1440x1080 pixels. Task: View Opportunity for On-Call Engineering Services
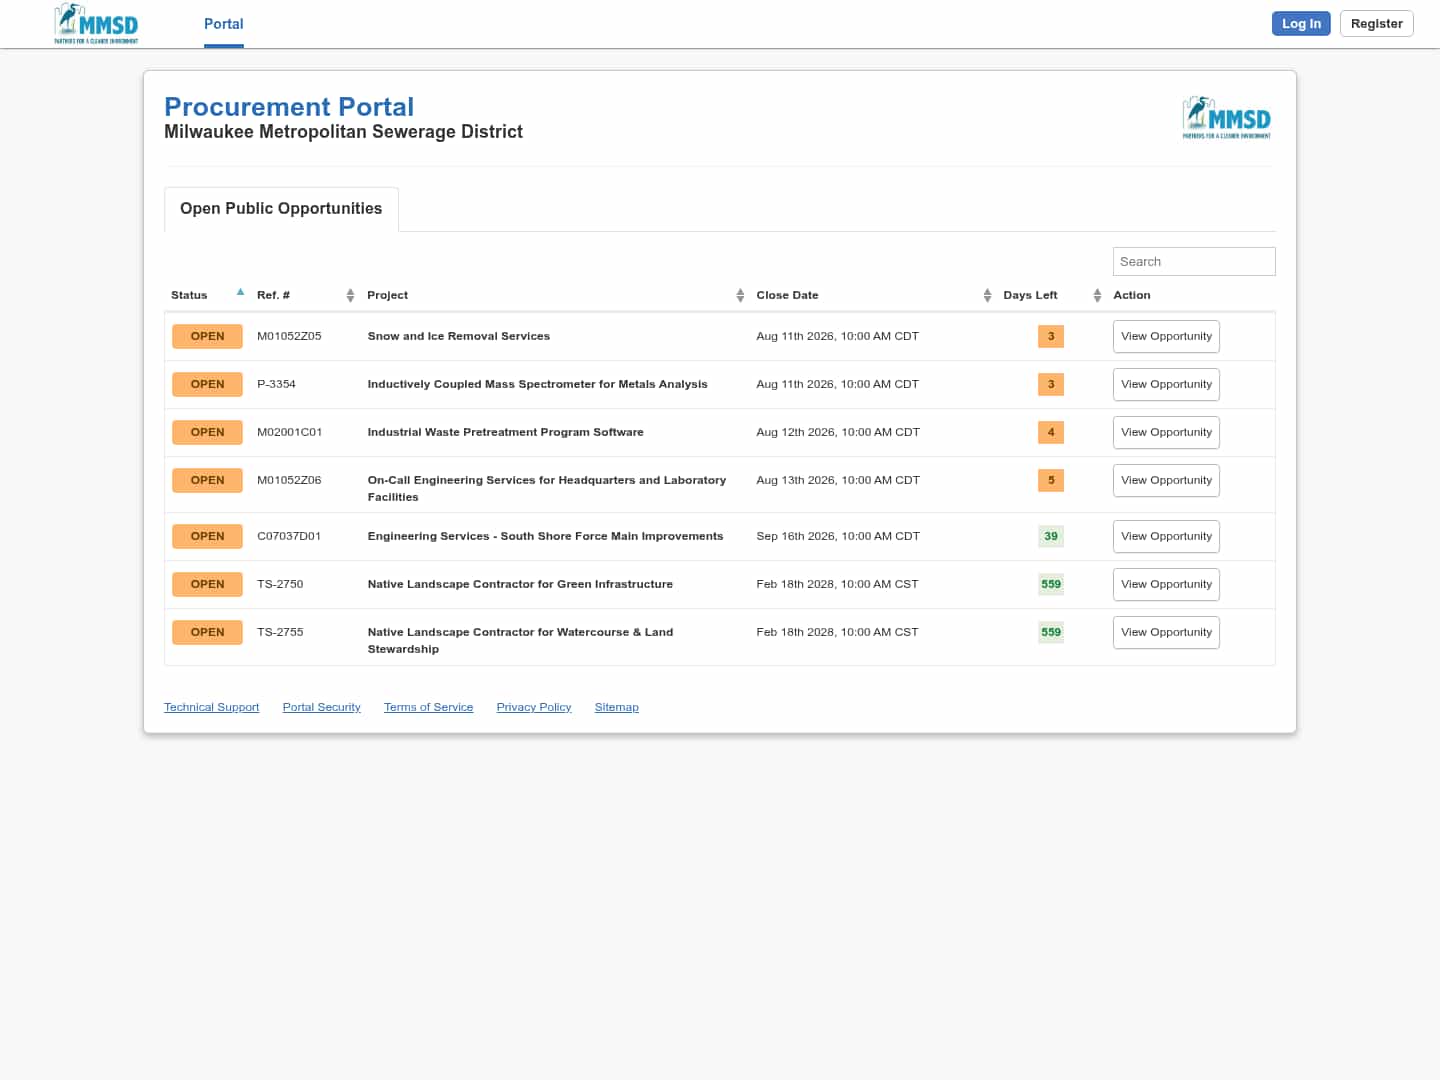click(x=1166, y=481)
